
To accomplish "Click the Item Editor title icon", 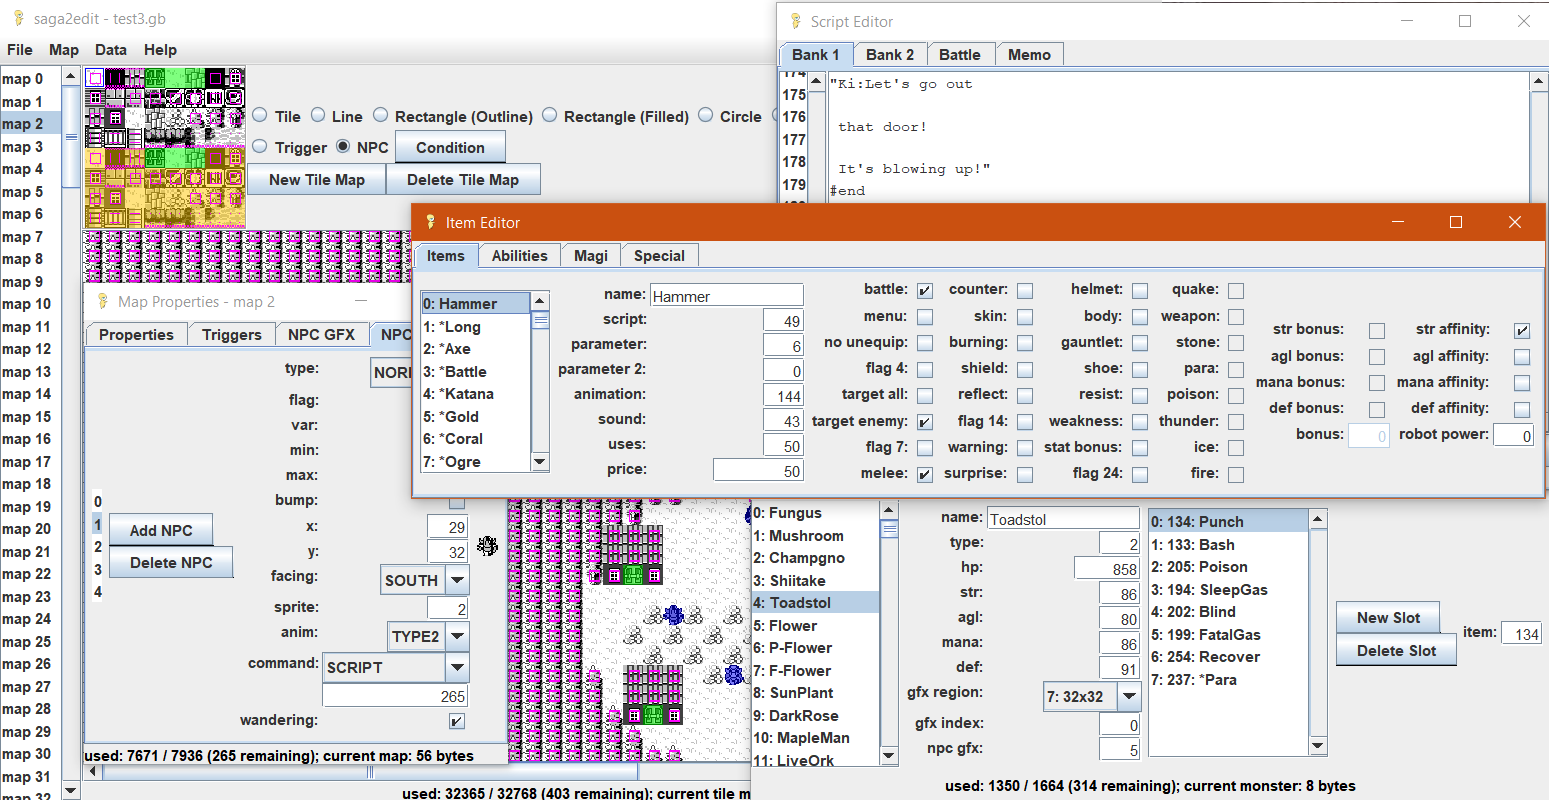I will [431, 222].
